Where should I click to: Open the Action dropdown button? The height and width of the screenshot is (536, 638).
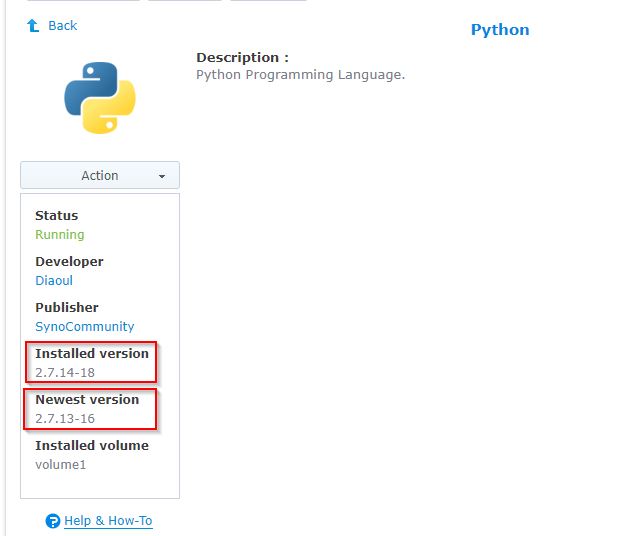100,175
